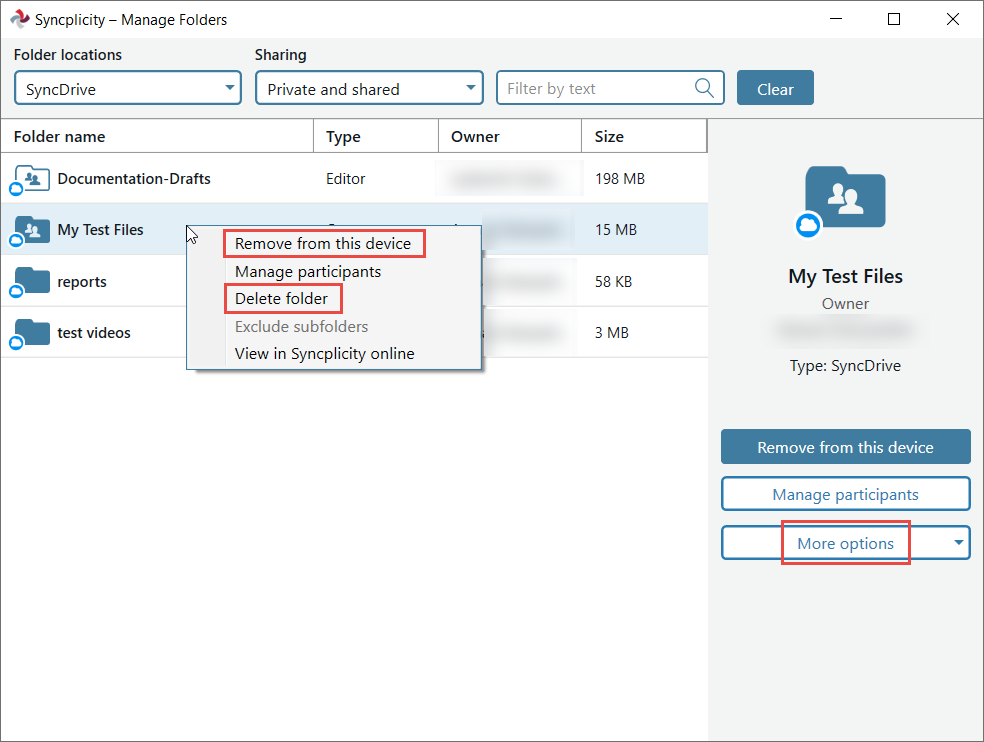Click the Clear filter button

[775, 88]
